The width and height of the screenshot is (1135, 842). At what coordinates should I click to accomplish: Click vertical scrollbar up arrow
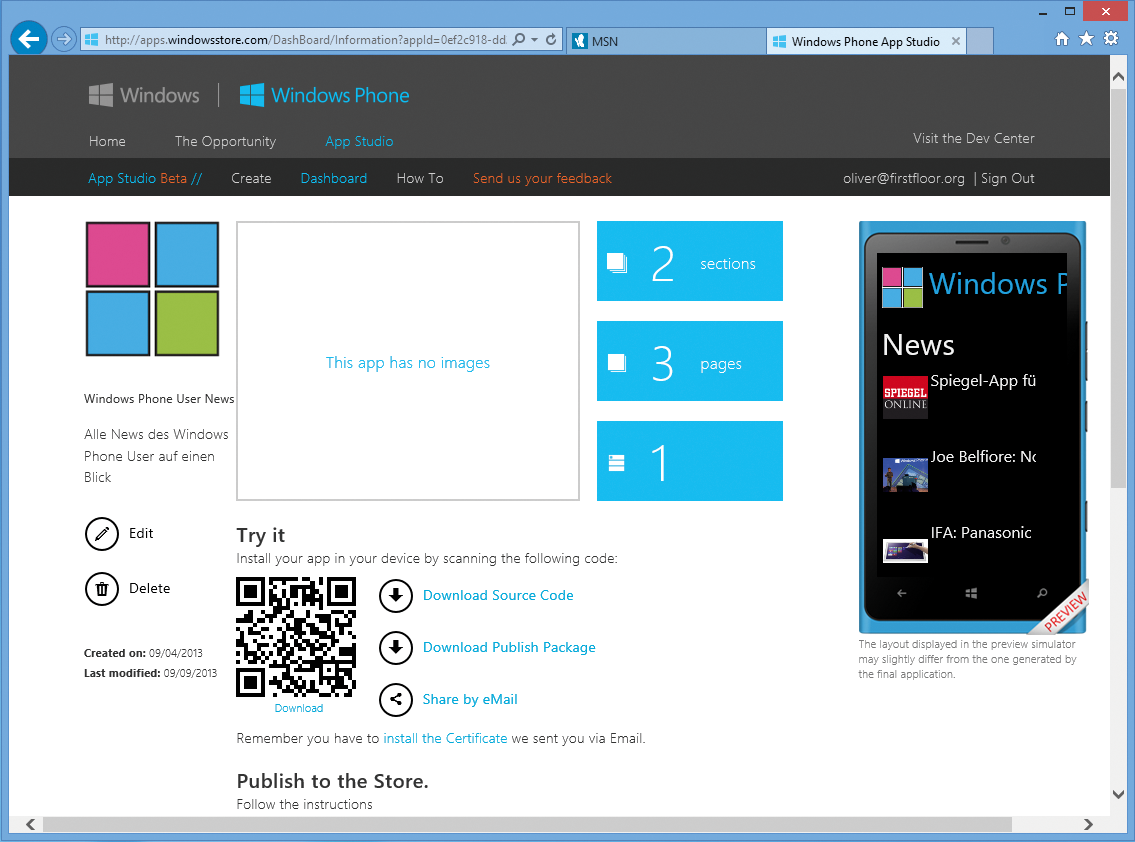click(x=1118, y=76)
